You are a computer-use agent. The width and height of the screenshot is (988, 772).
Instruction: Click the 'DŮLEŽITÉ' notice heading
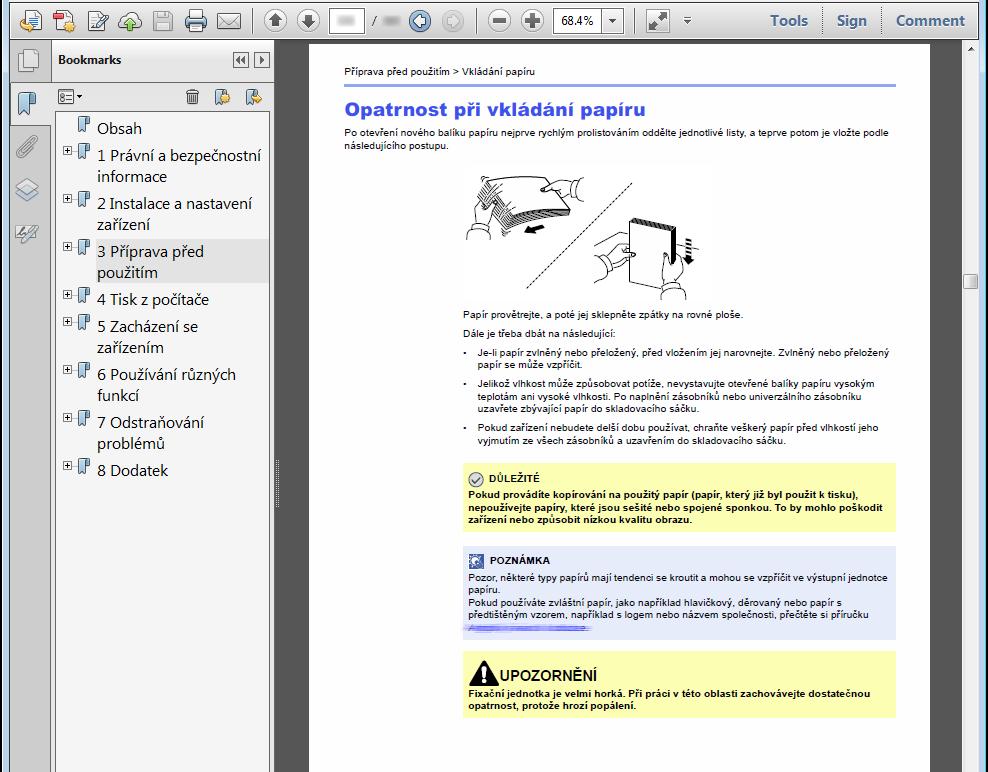pyautogui.click(x=514, y=478)
